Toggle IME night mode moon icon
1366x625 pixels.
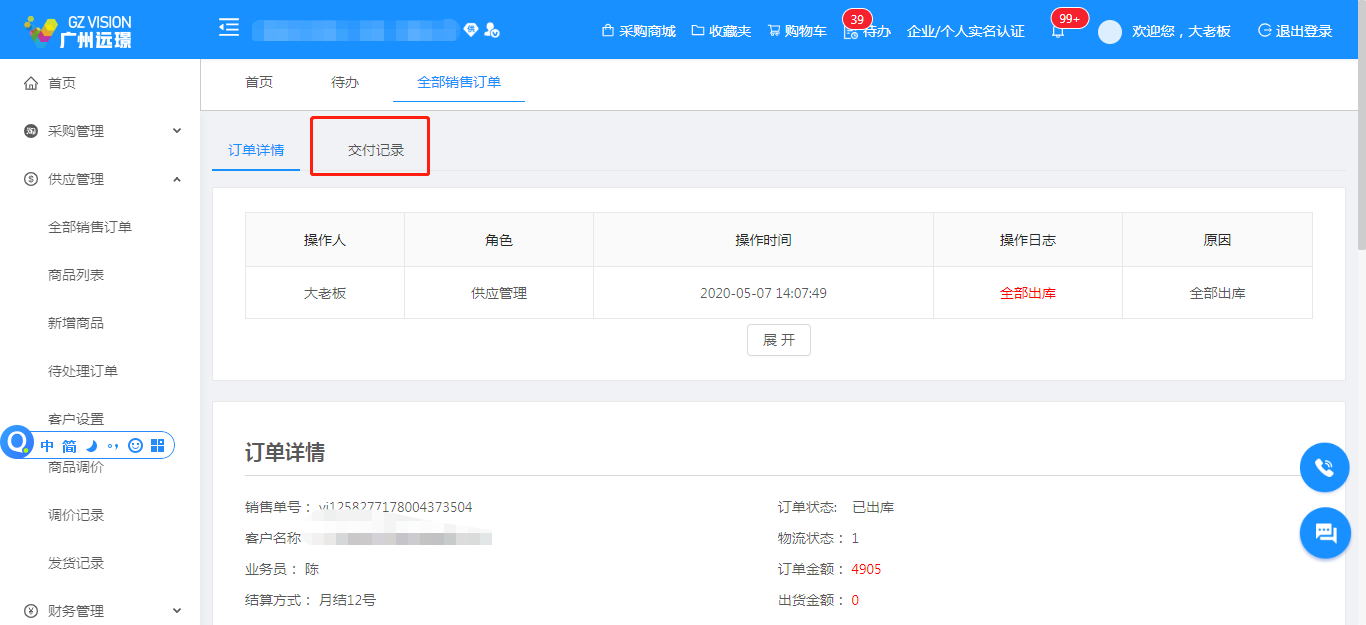tap(91, 446)
